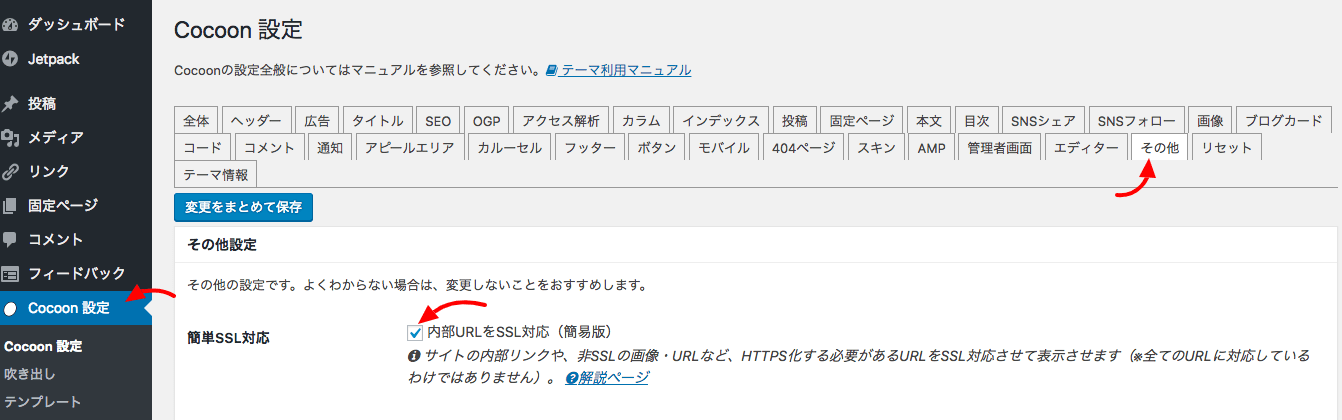This screenshot has height=420, width=1342.
Task: Switch to コード tab
Action: [x=203, y=148]
